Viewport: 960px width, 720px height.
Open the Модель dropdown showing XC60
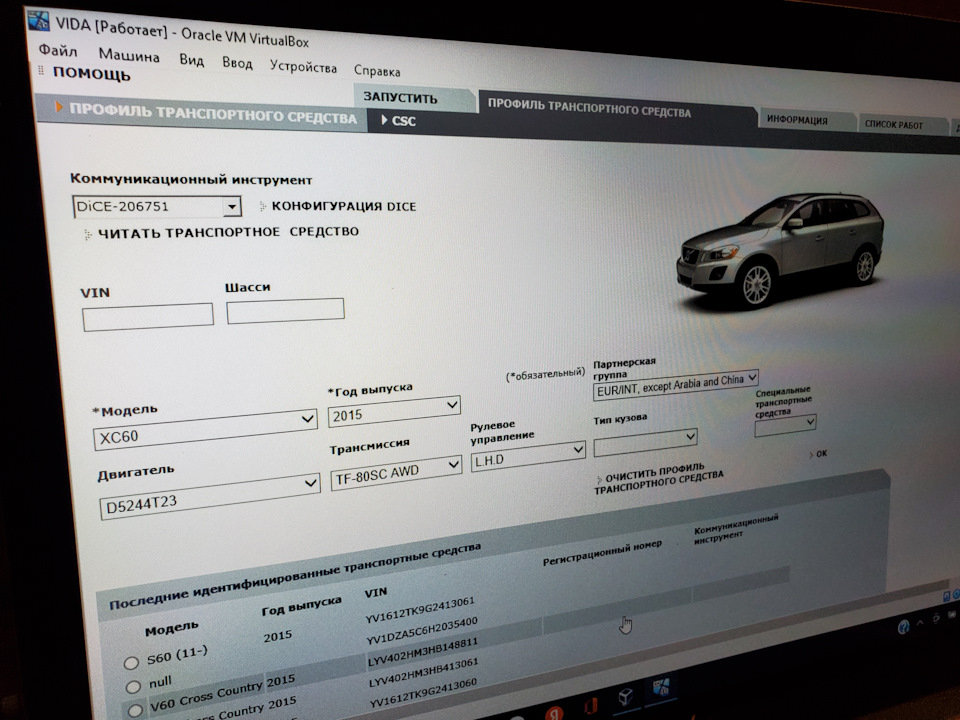point(205,430)
